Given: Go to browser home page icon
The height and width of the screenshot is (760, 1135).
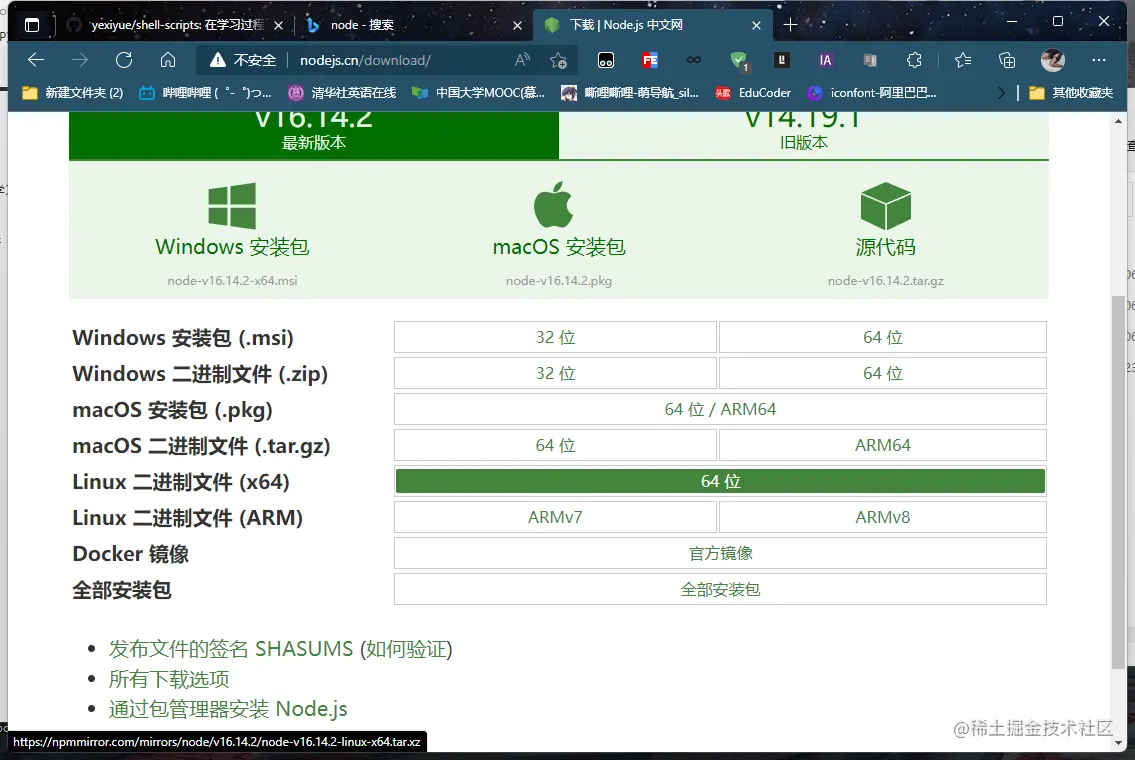Looking at the screenshot, I should (168, 60).
